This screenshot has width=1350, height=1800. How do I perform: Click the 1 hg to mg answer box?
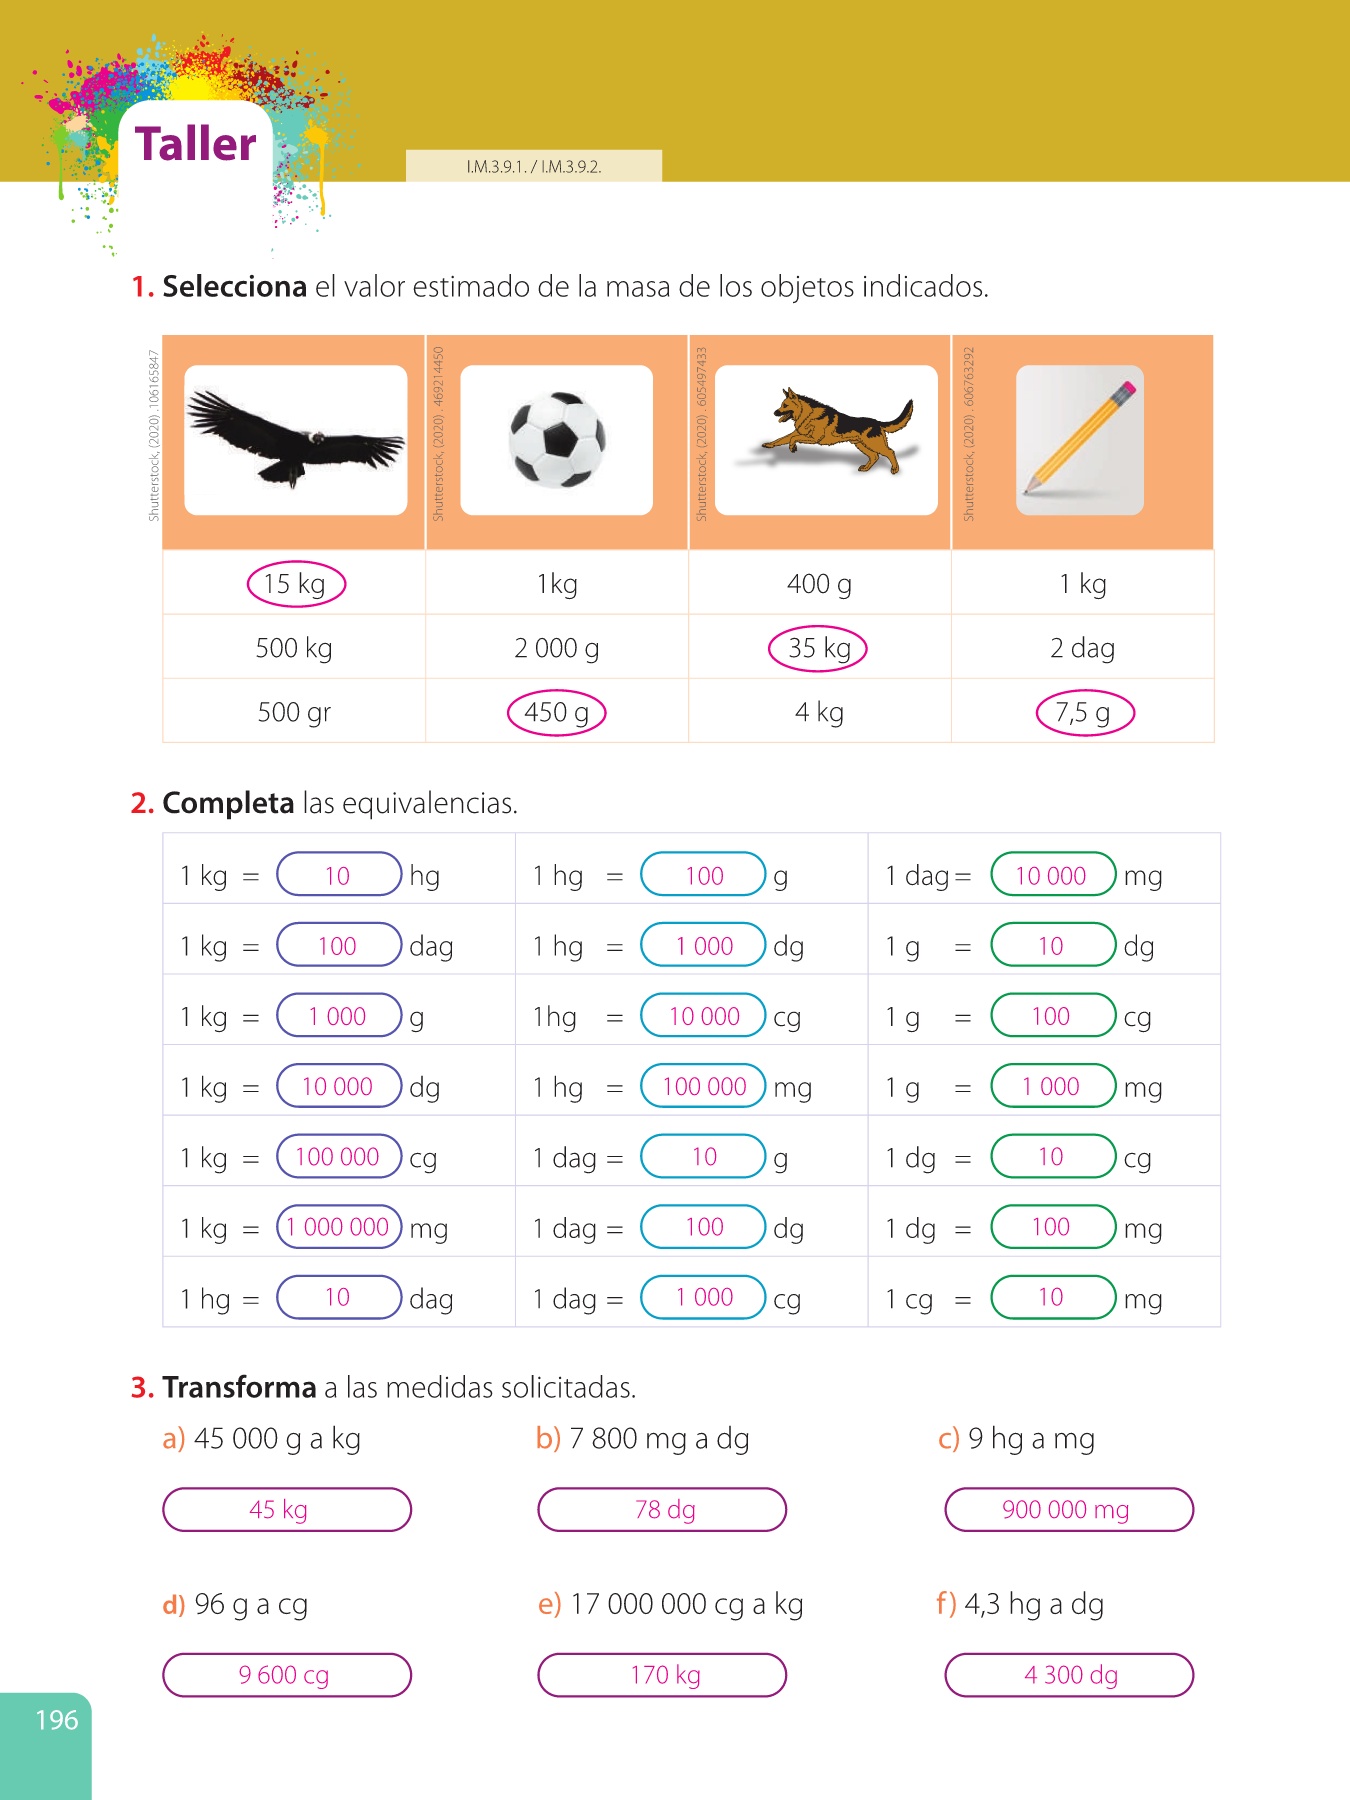703,1087
